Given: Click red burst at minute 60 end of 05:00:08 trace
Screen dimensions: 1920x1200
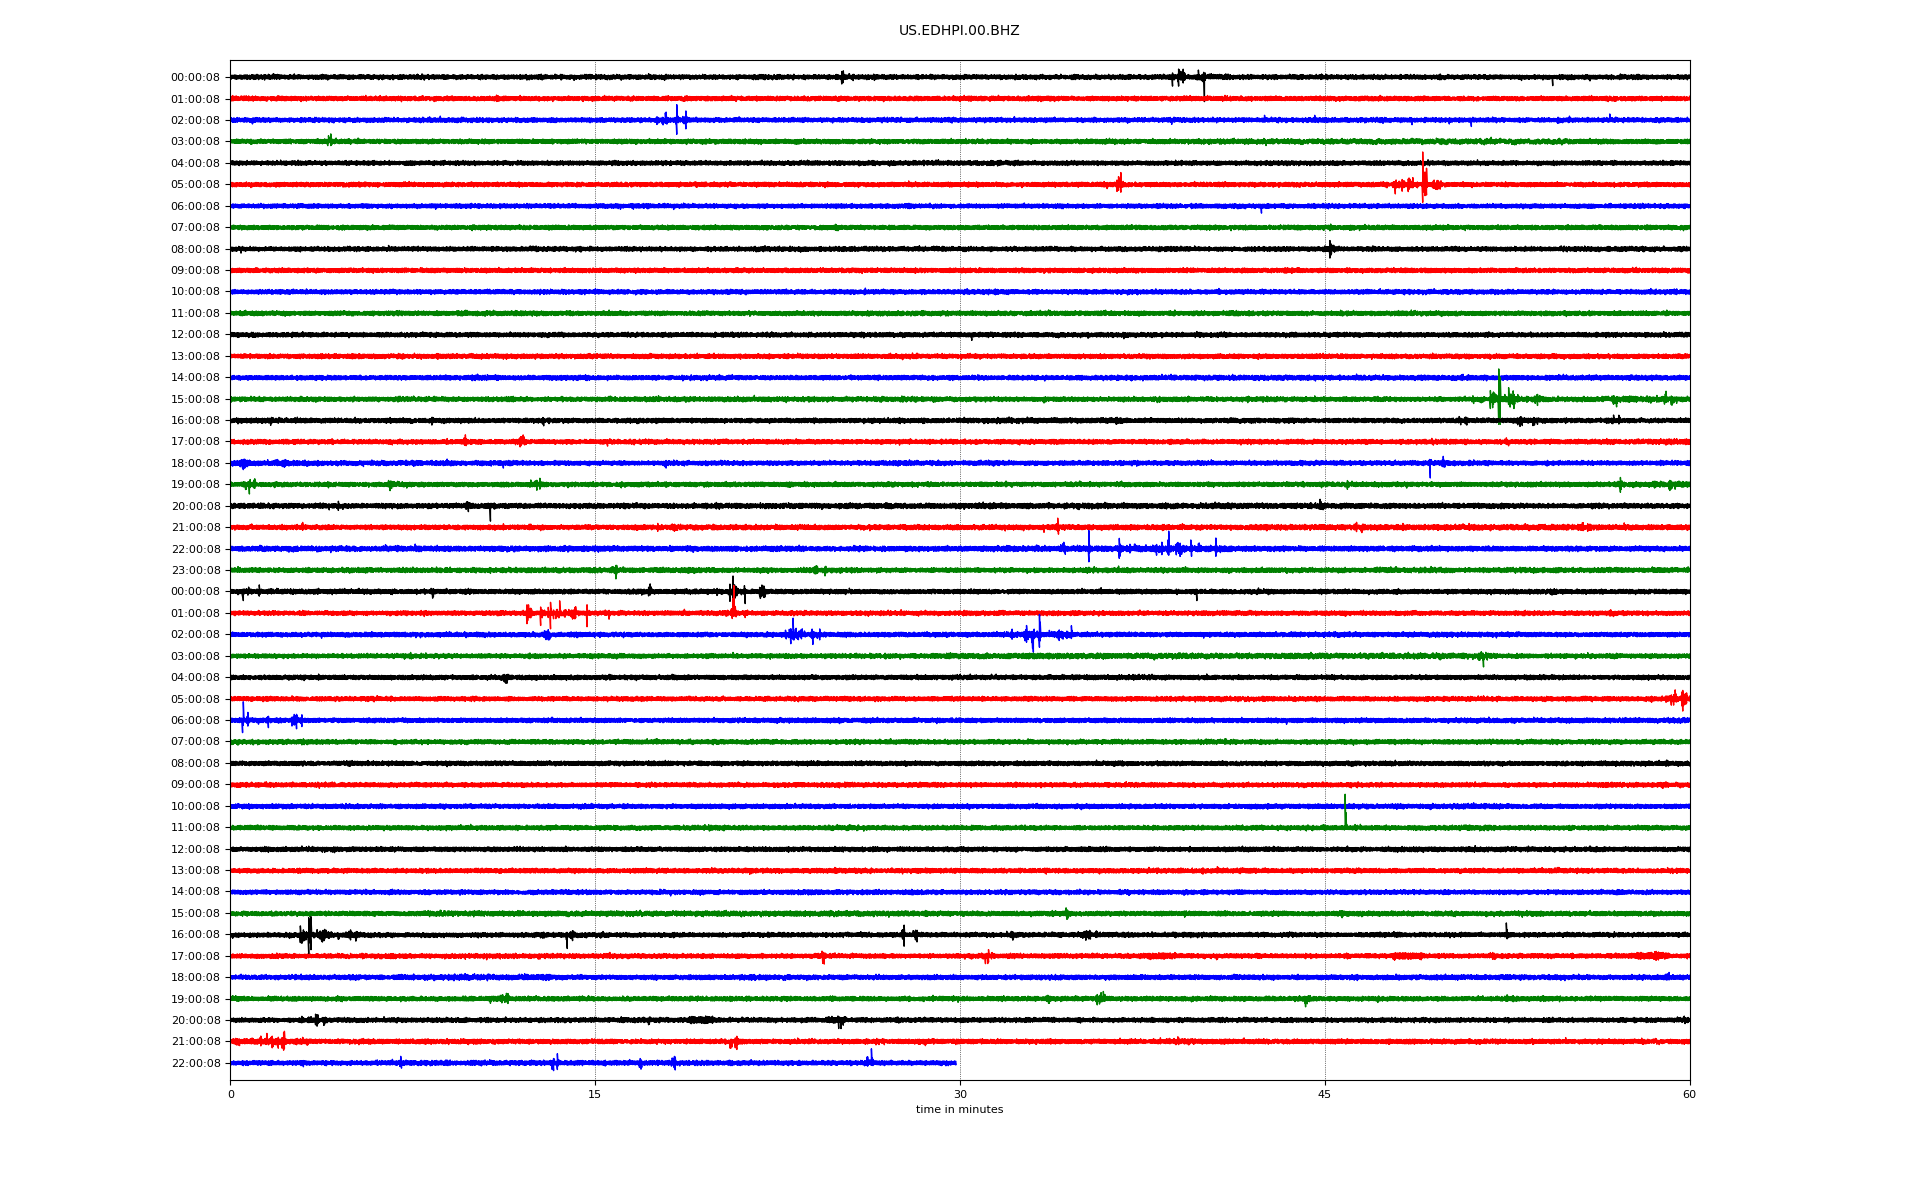Looking at the screenshot, I should pos(1682,699).
